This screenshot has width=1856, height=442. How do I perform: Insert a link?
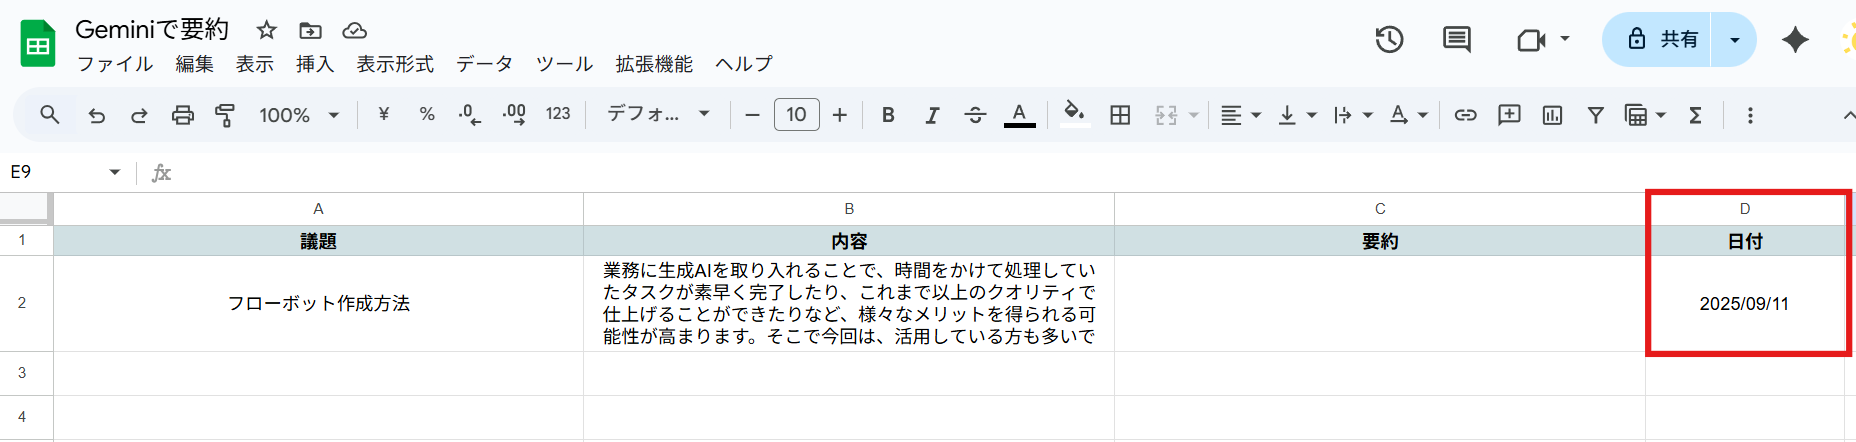click(x=1465, y=115)
